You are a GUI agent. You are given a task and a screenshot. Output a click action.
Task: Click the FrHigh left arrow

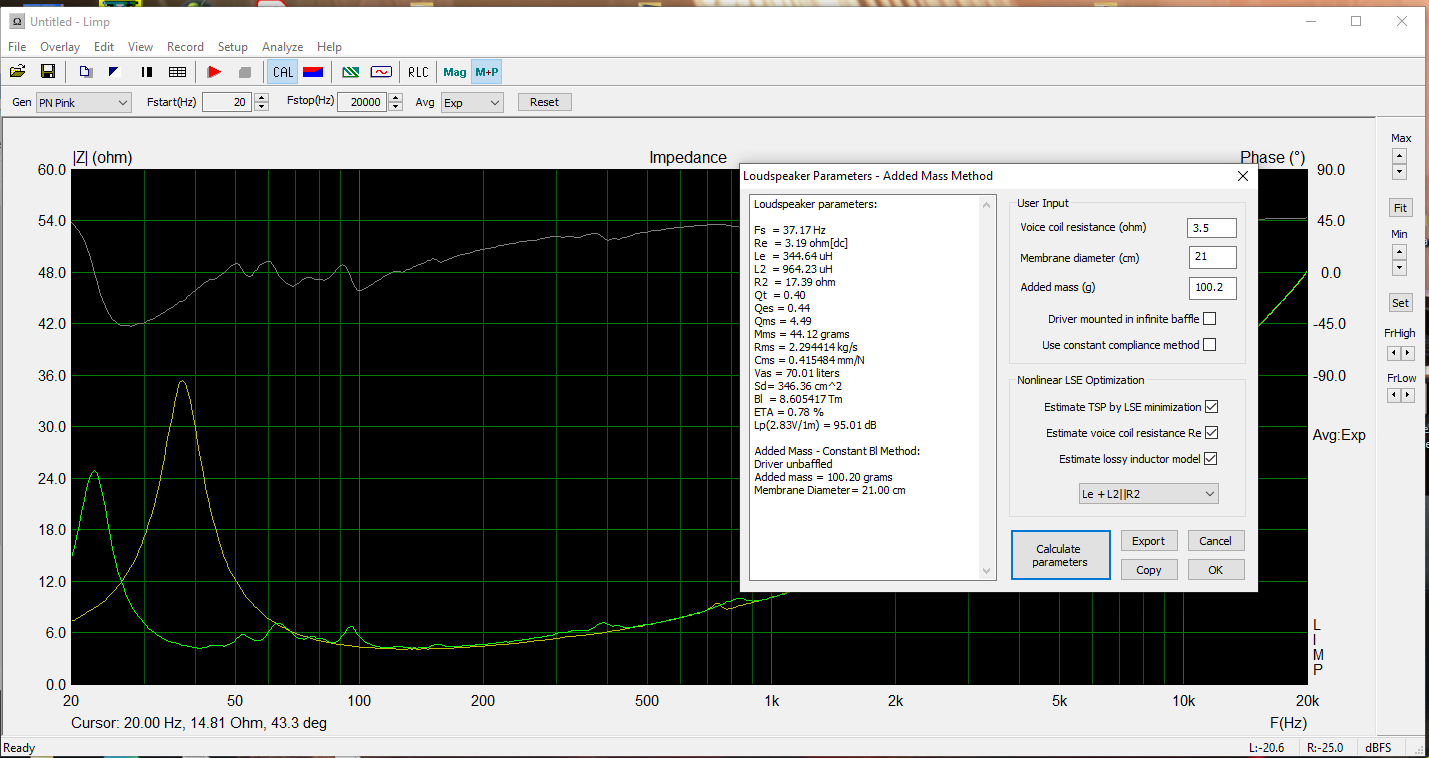(x=1393, y=353)
